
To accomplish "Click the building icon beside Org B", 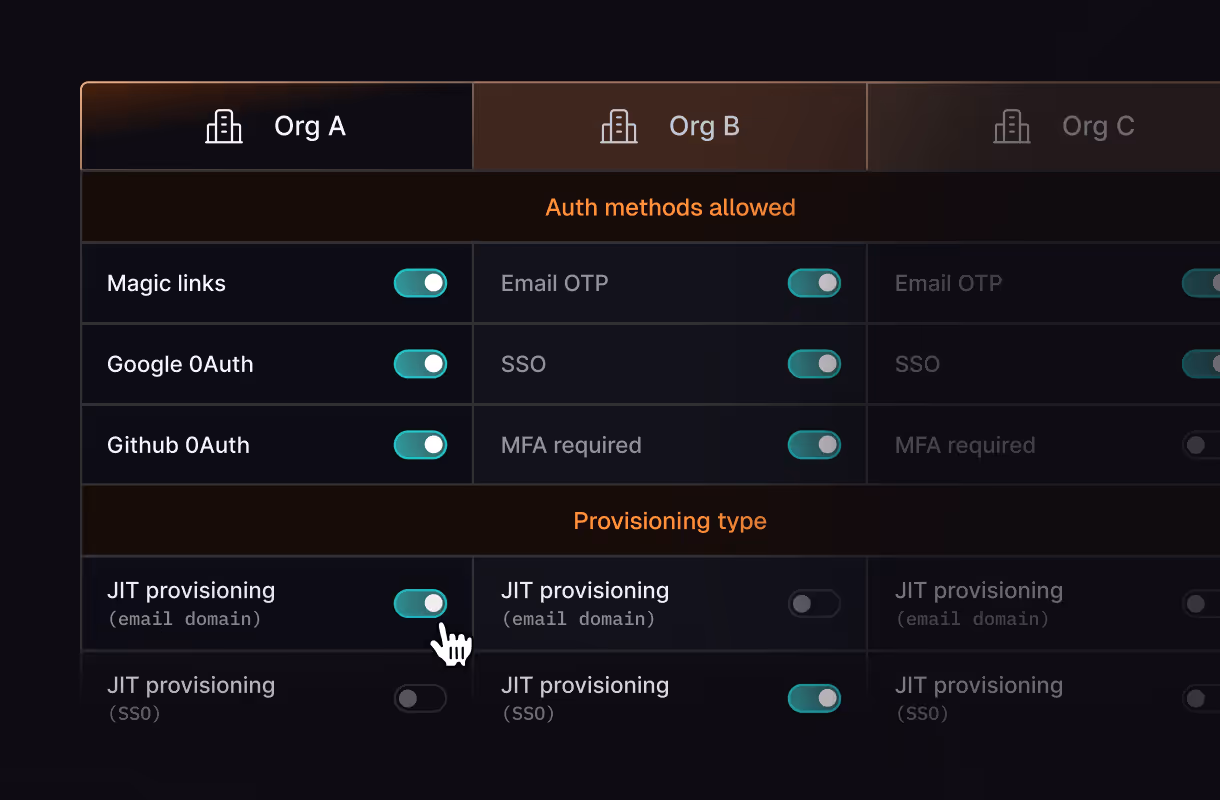I will pos(619,127).
